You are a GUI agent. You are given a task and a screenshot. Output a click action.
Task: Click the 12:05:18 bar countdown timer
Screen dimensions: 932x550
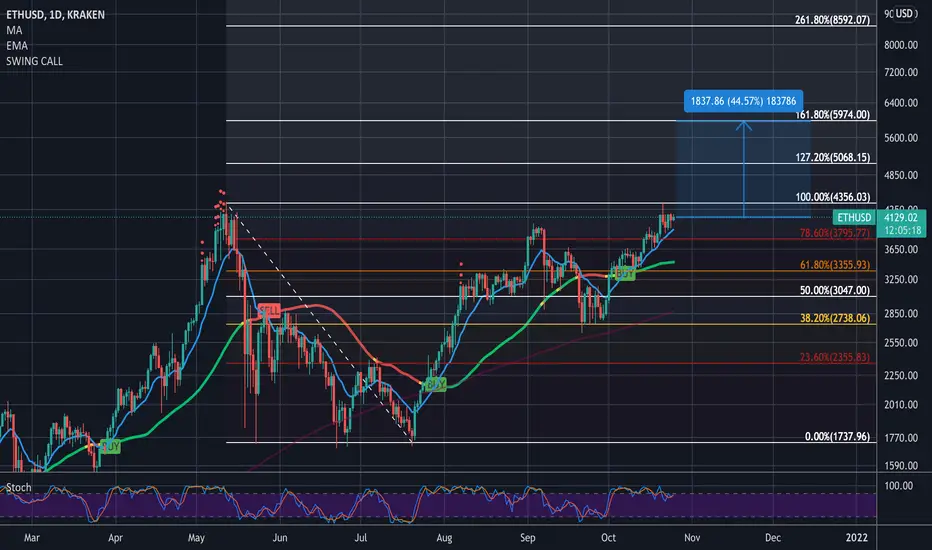(902, 230)
